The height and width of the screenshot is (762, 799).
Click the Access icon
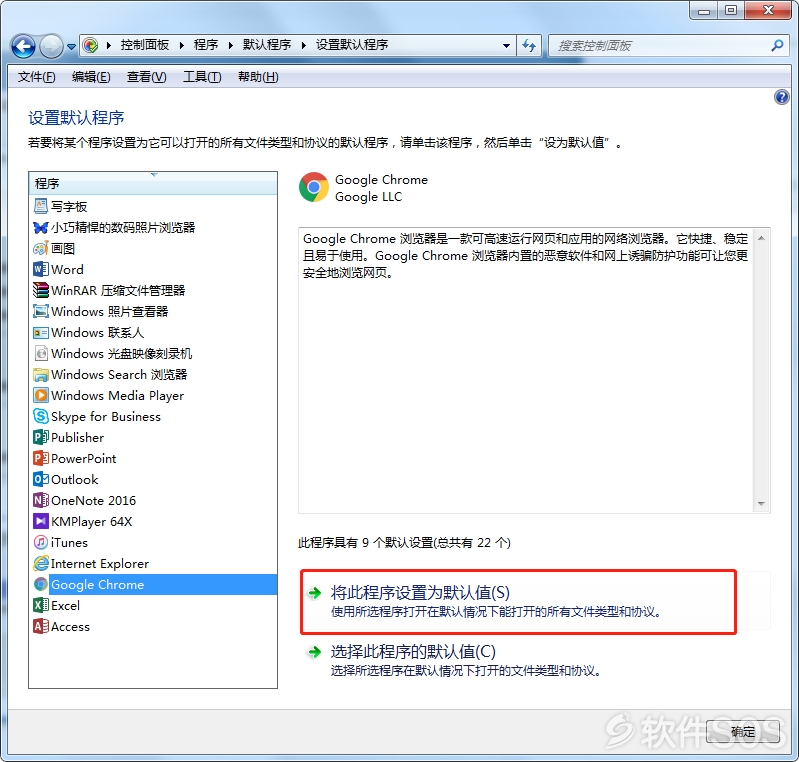(x=41, y=626)
